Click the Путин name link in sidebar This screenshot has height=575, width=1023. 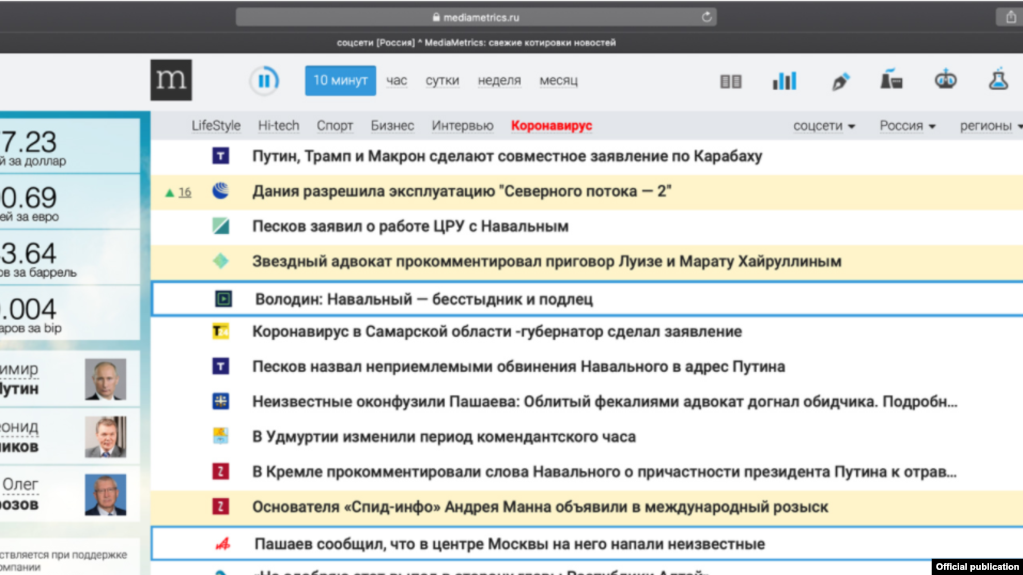pos(20,379)
